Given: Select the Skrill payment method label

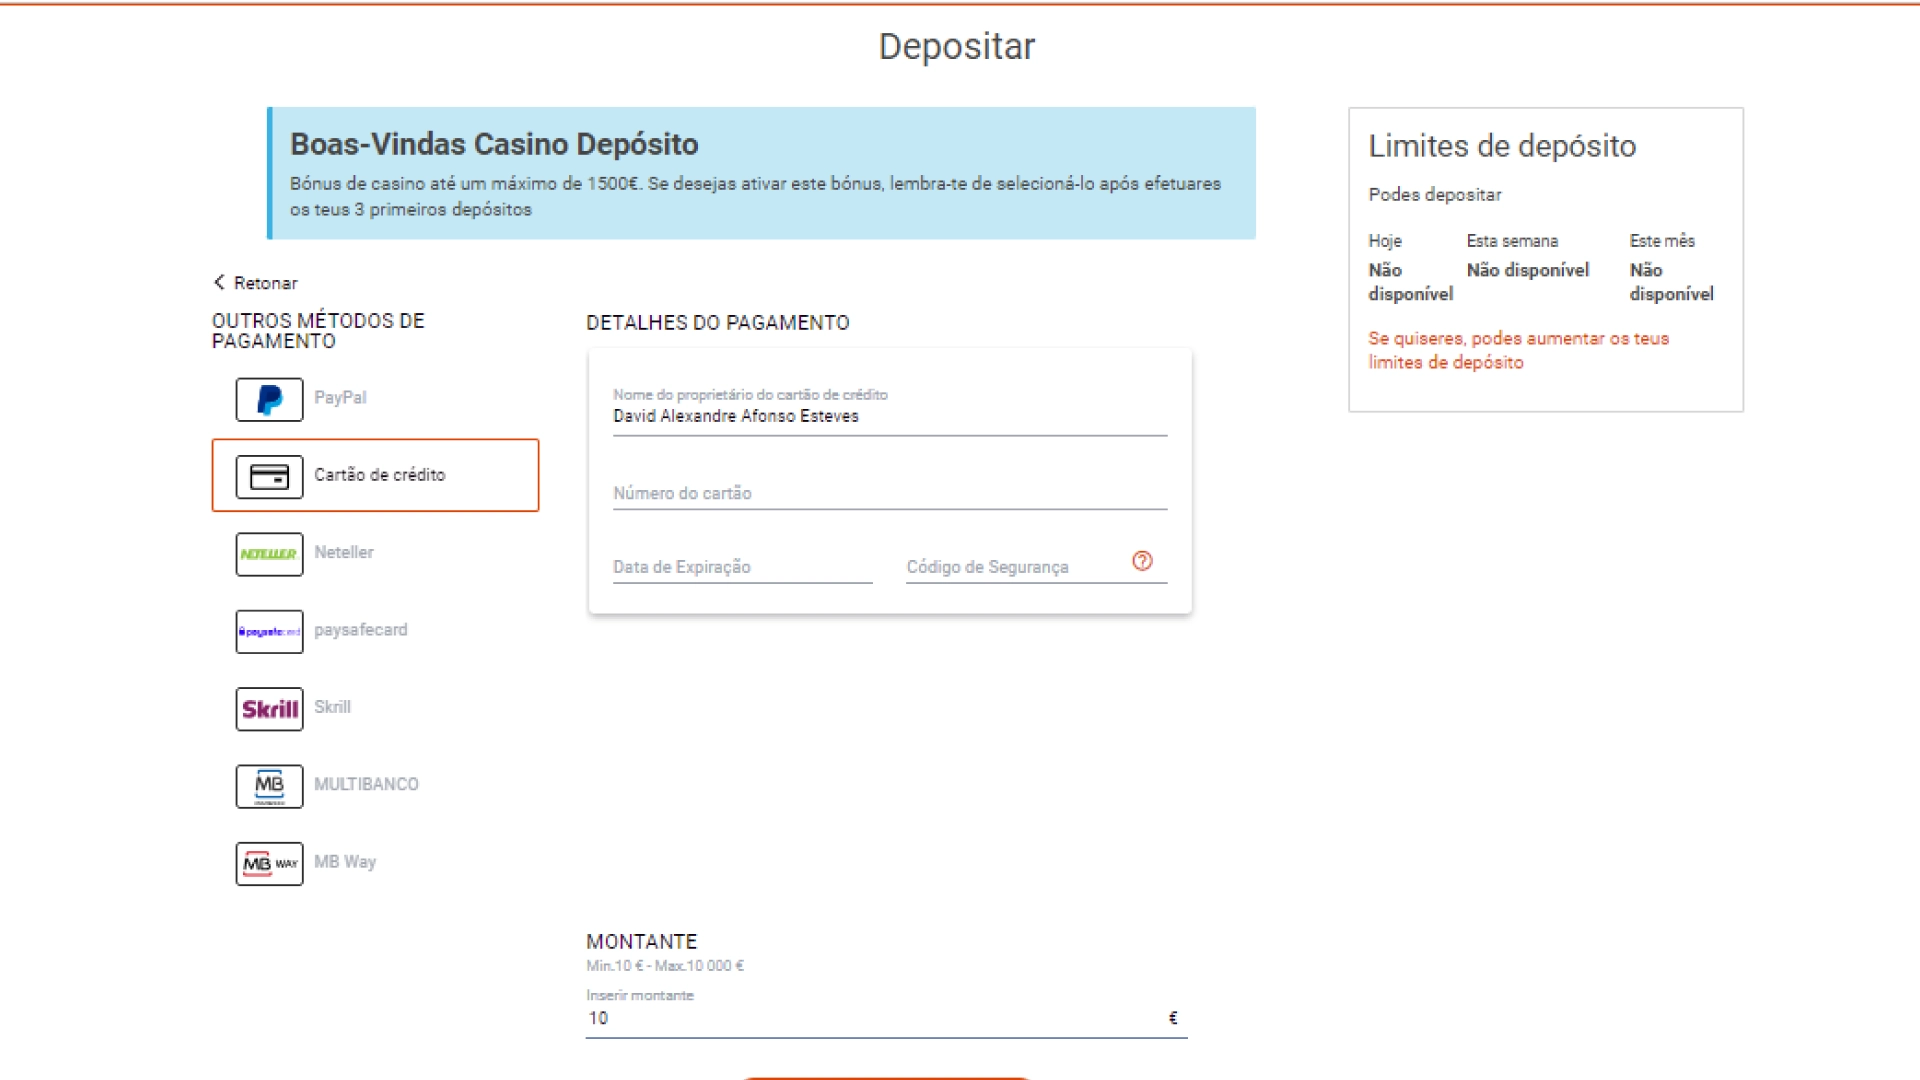Looking at the screenshot, I should (x=332, y=707).
